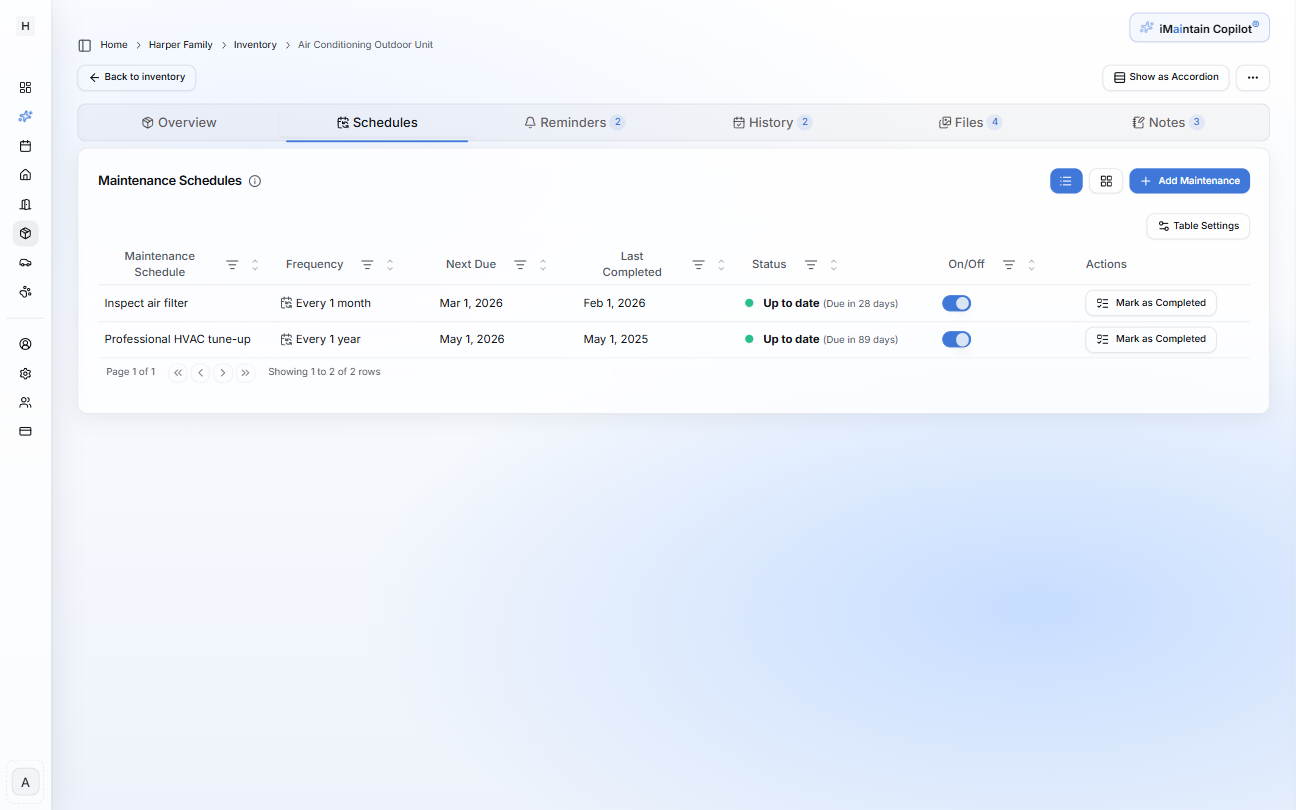Open the Calendar icon in the sidebar
This screenshot has height=810, width=1296.
25,145
